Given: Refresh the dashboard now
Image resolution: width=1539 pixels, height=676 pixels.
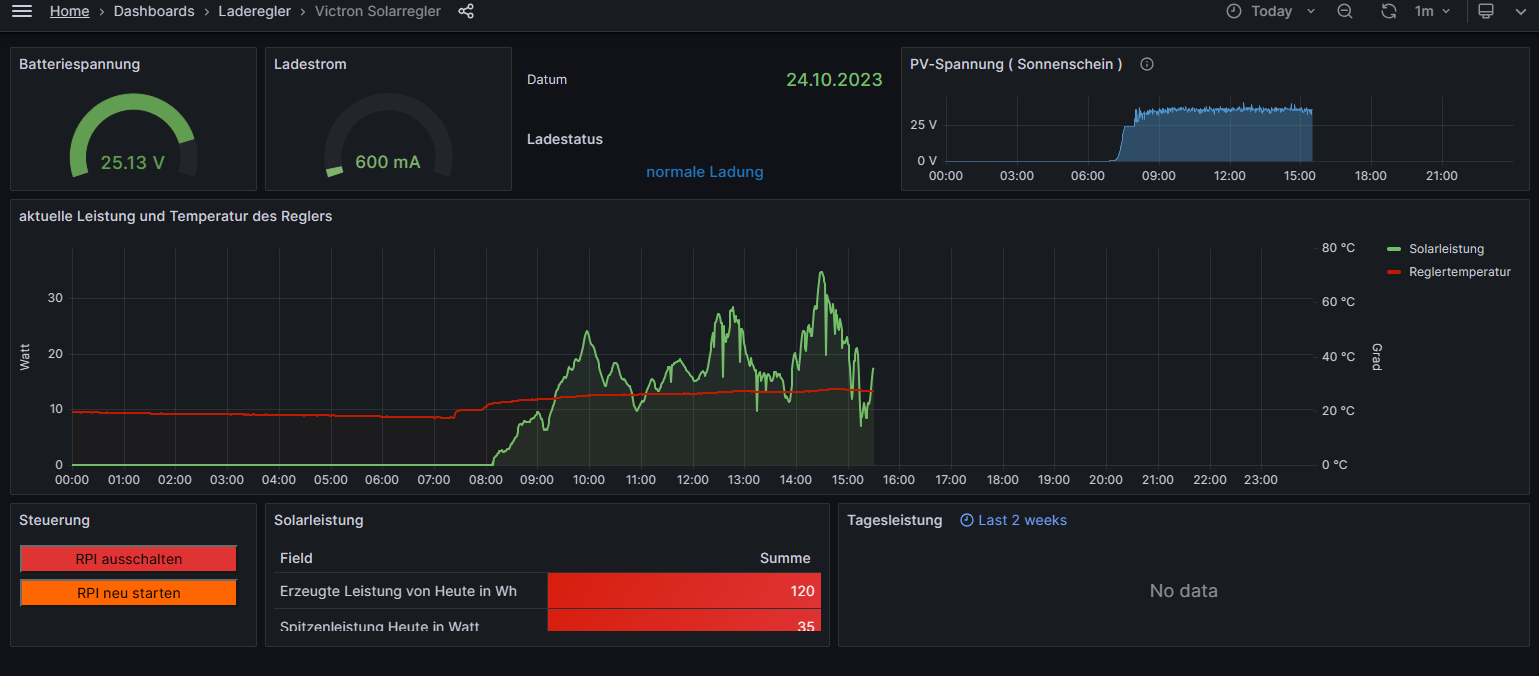Looking at the screenshot, I should point(1389,11).
